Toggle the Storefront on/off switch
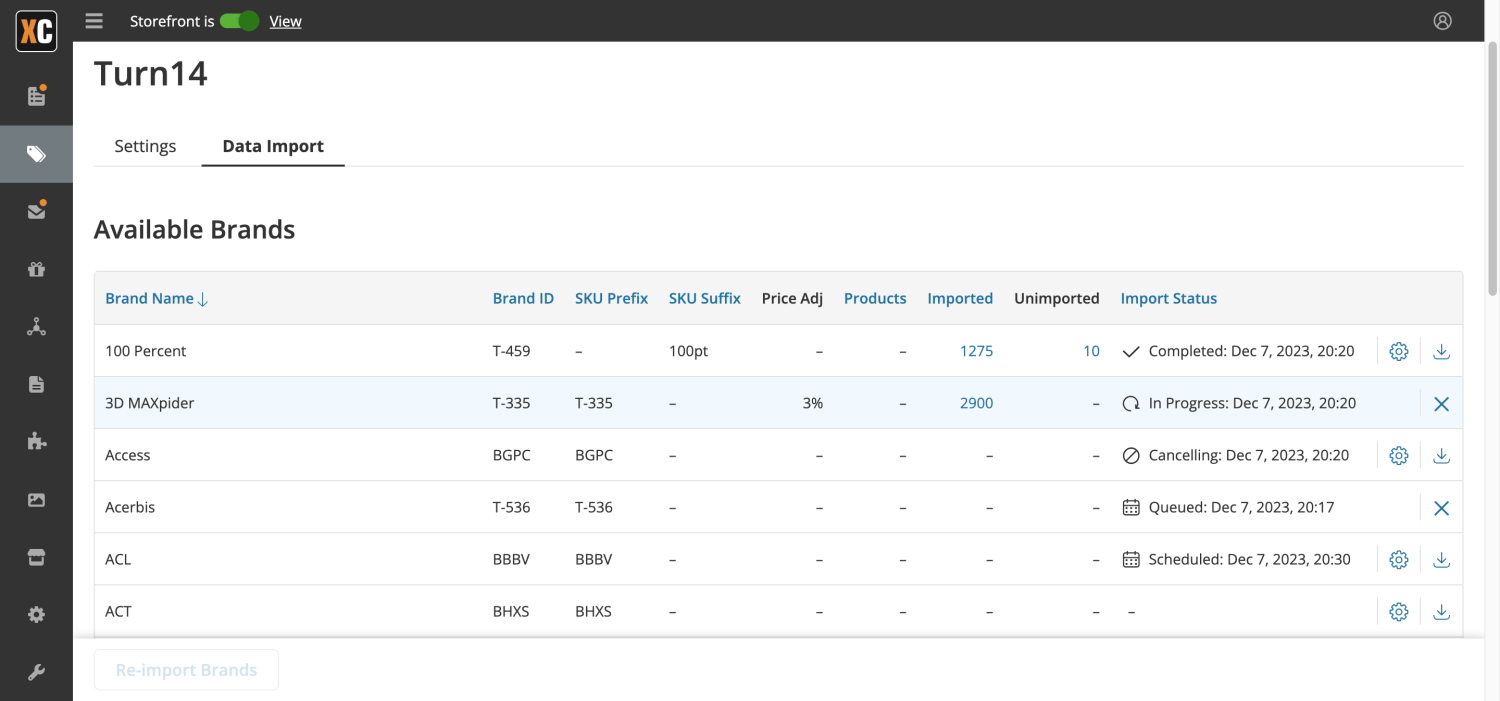Image resolution: width=1500 pixels, height=701 pixels. pos(240,21)
